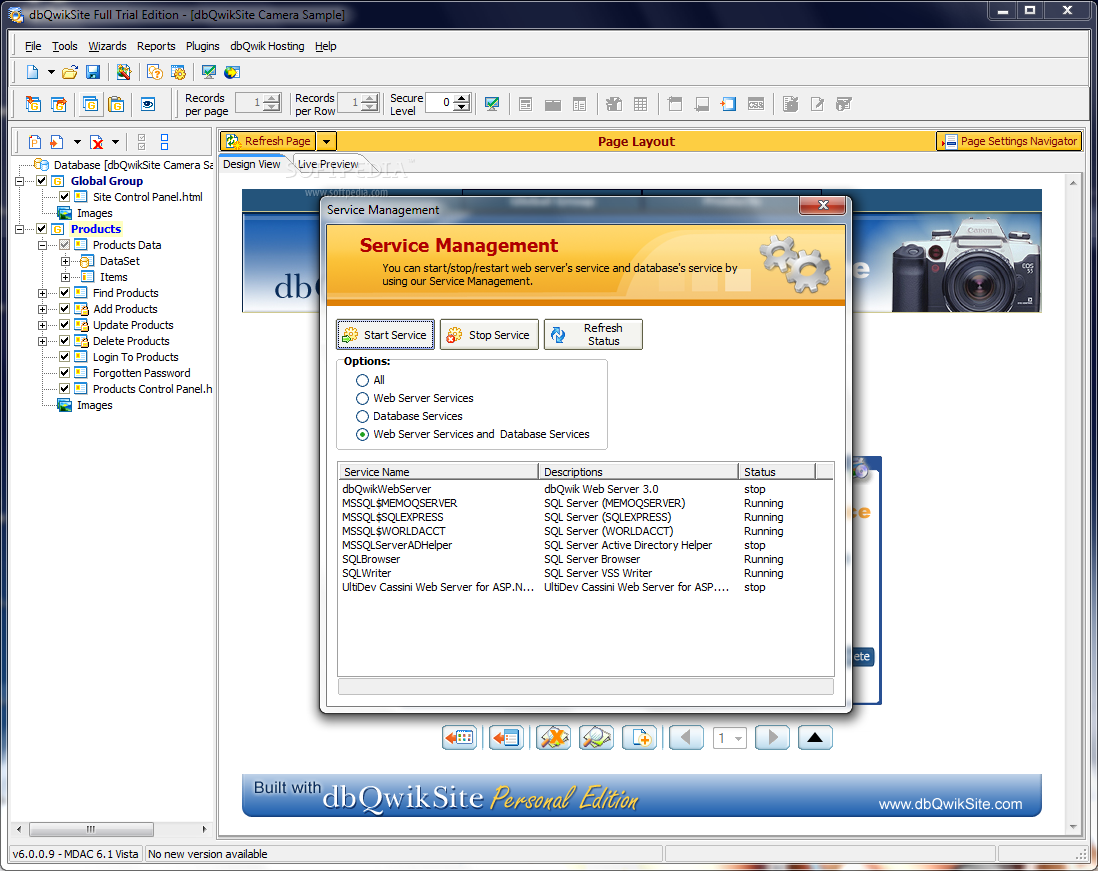Click the Stop Service button
Image resolution: width=1098 pixels, height=871 pixels.
point(489,335)
